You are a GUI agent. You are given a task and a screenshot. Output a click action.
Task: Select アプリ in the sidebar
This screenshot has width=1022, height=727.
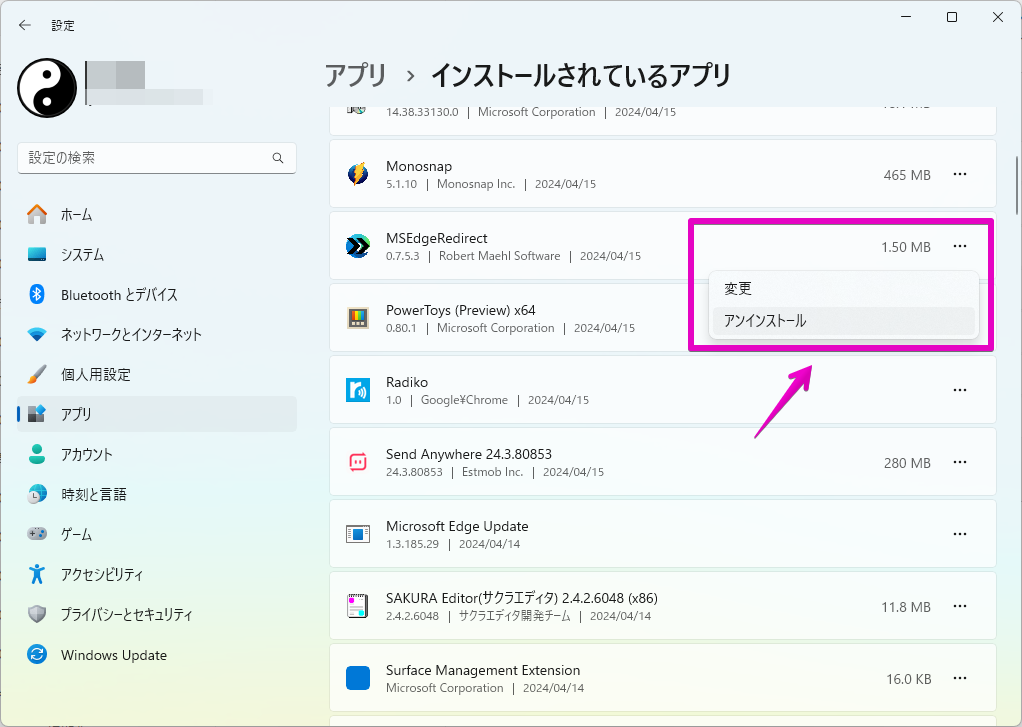click(157, 414)
